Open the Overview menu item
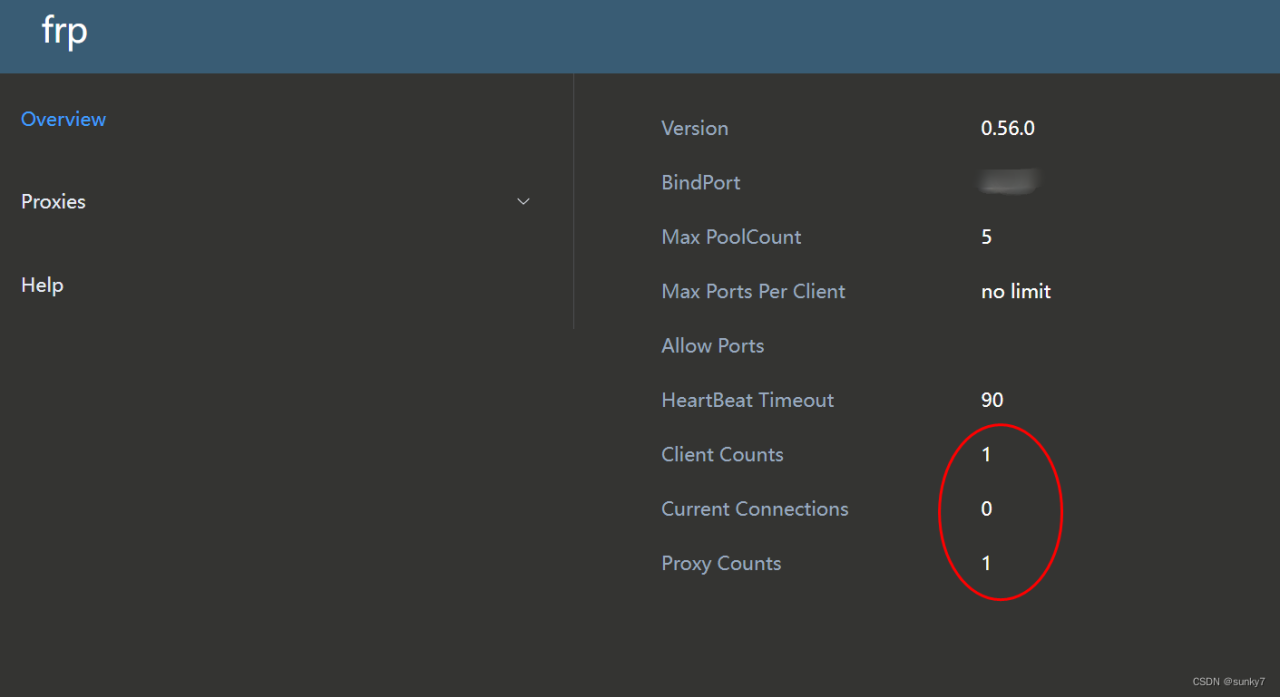1280x697 pixels. (63, 119)
